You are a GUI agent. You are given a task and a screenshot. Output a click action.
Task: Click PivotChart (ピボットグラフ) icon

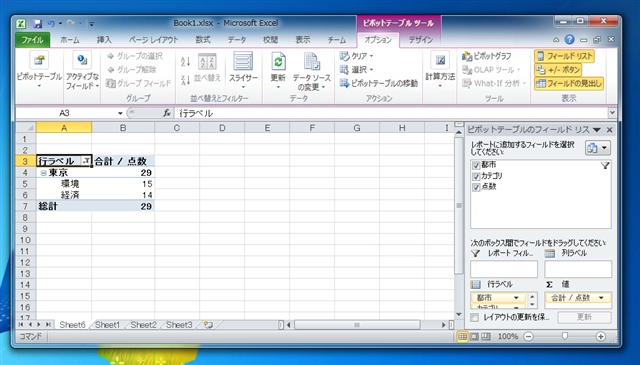point(467,56)
